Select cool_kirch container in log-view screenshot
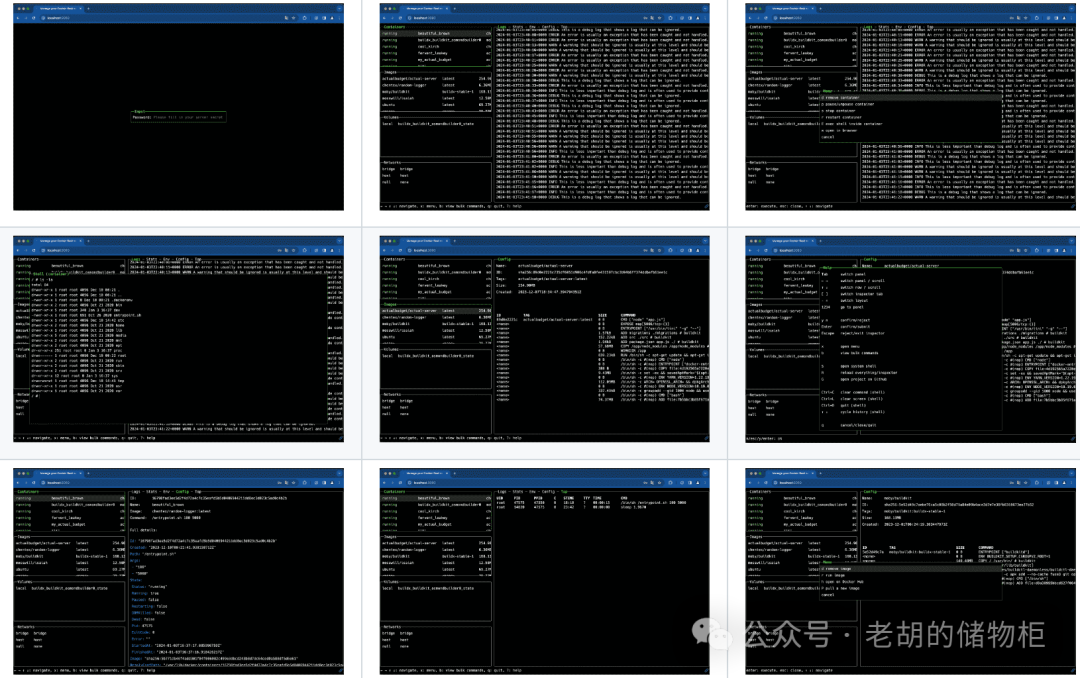This screenshot has height=678, width=1080. pos(437,46)
